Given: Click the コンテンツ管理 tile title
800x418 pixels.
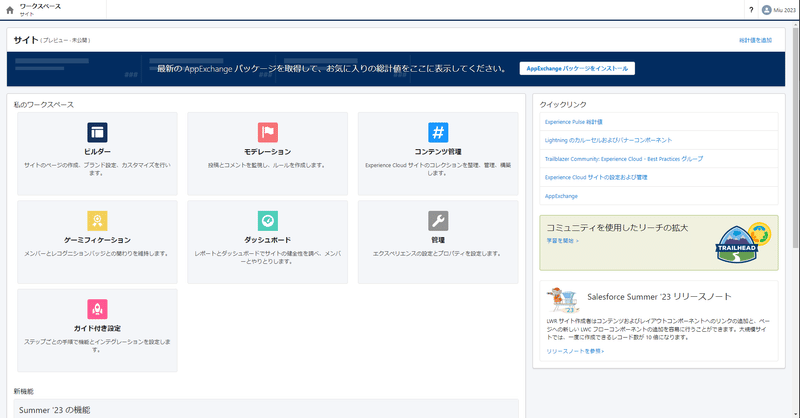Looking at the screenshot, I should (x=438, y=152).
